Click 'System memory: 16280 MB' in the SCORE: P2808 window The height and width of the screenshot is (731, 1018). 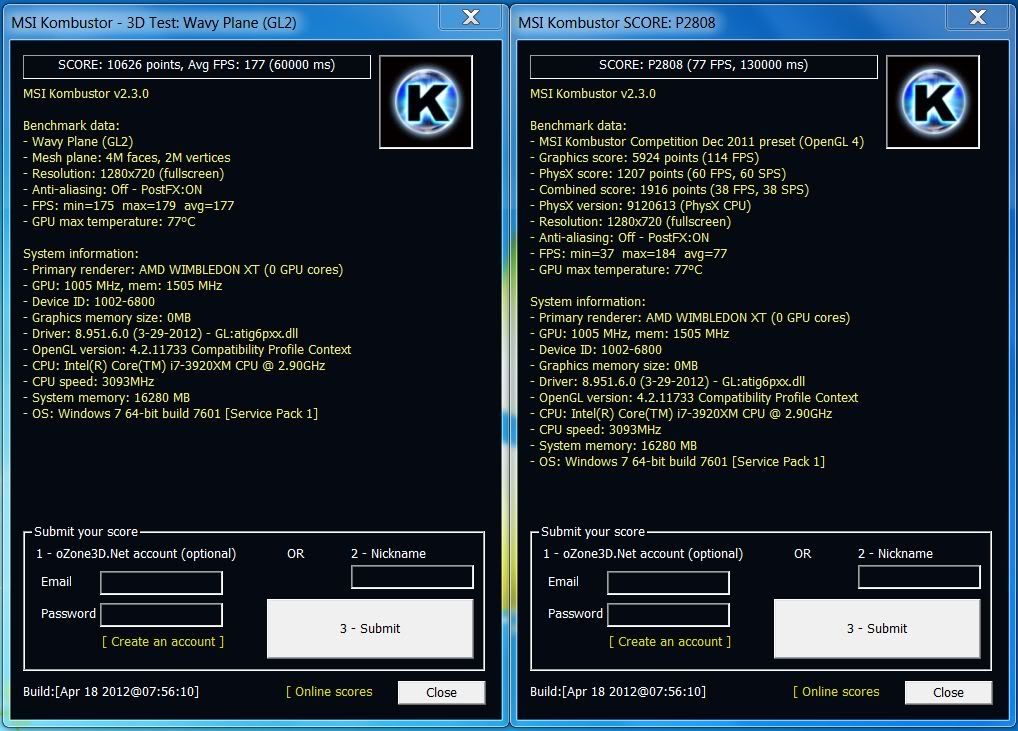click(x=614, y=446)
